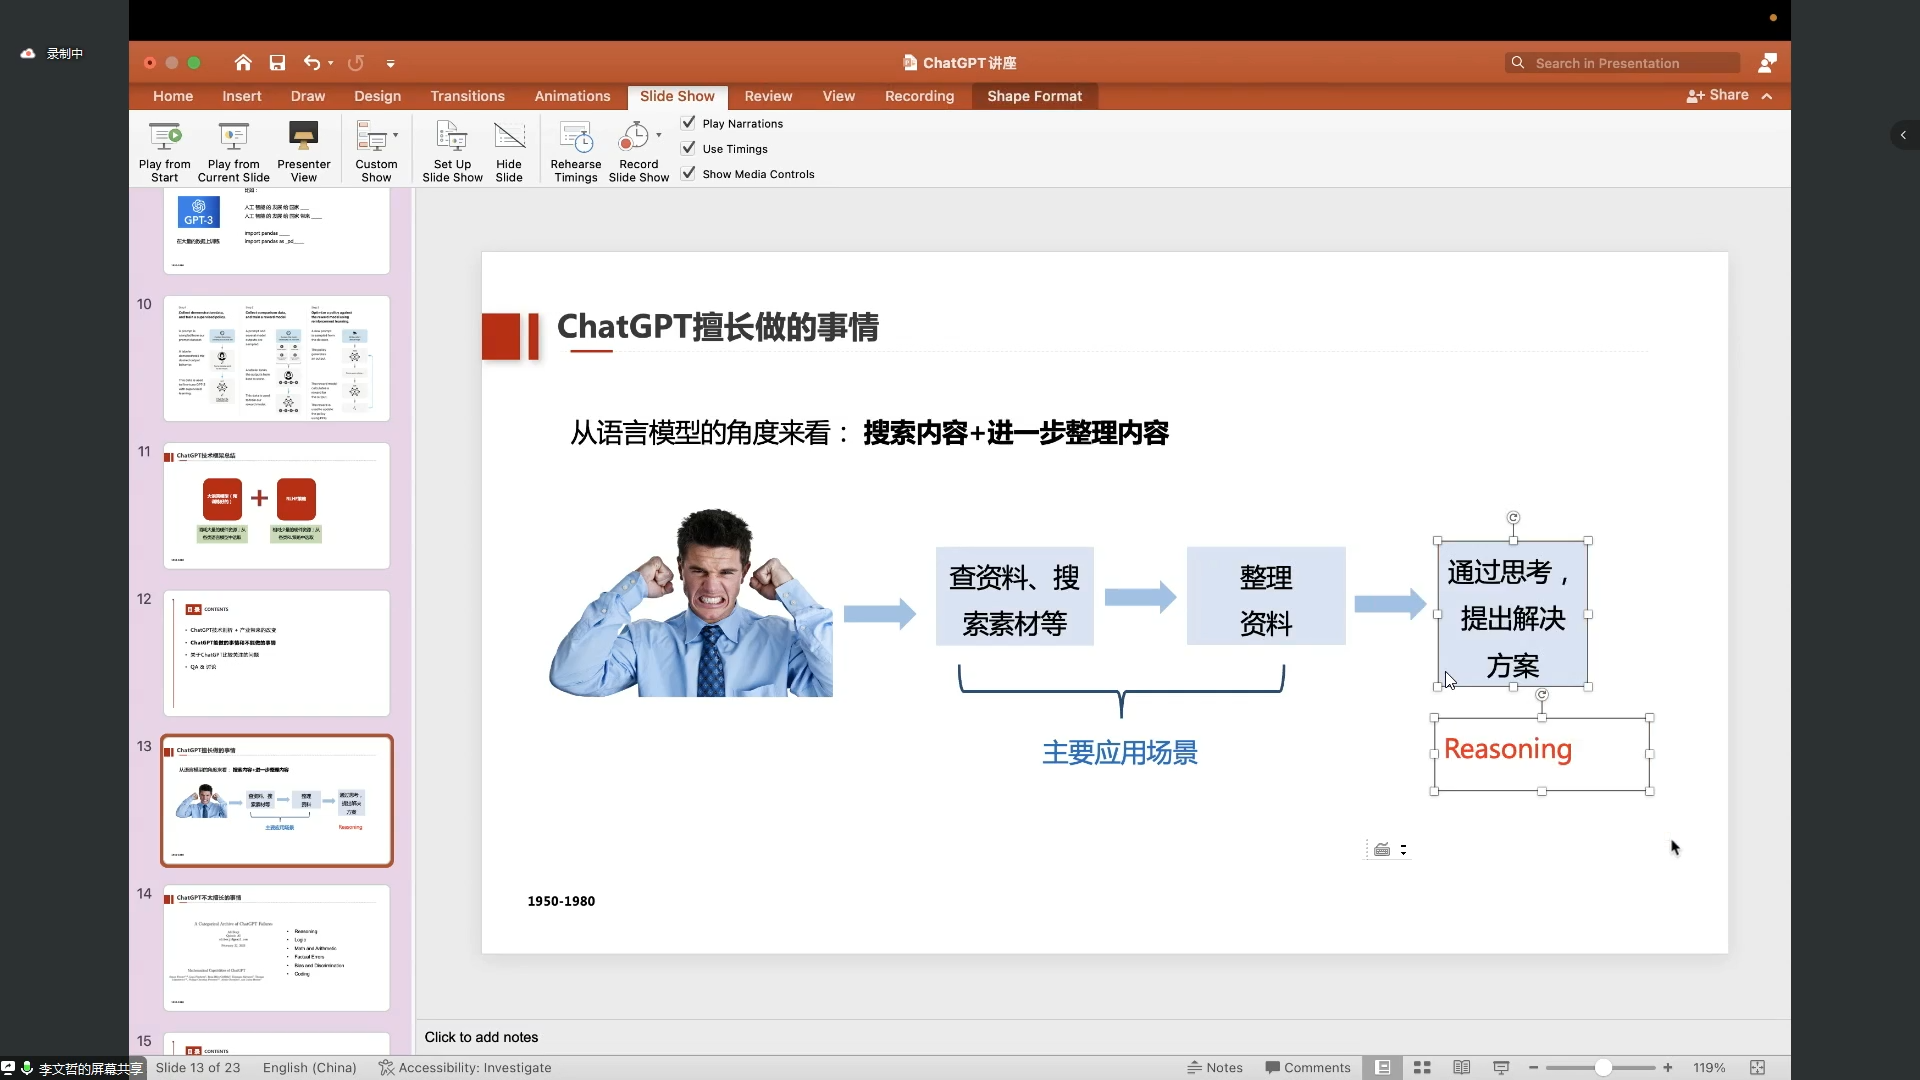This screenshot has height=1080, width=1920.
Task: Click the microphone icon in screen share bar
Action: 27,1068
